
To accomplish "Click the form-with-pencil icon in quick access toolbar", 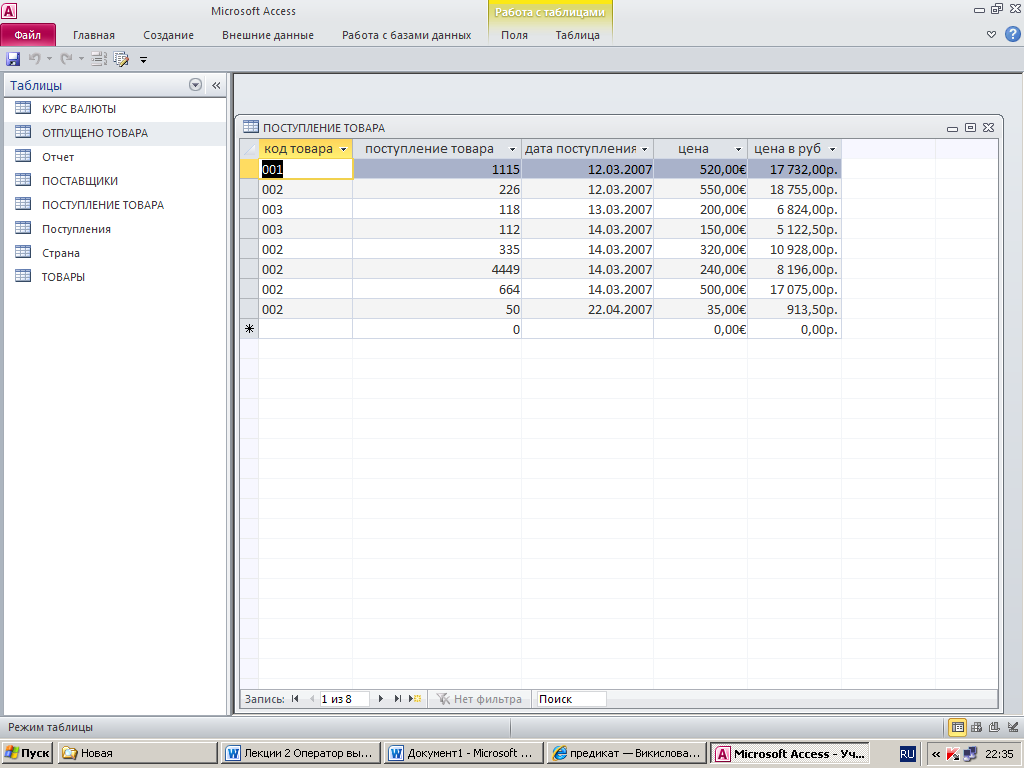I will point(121,59).
